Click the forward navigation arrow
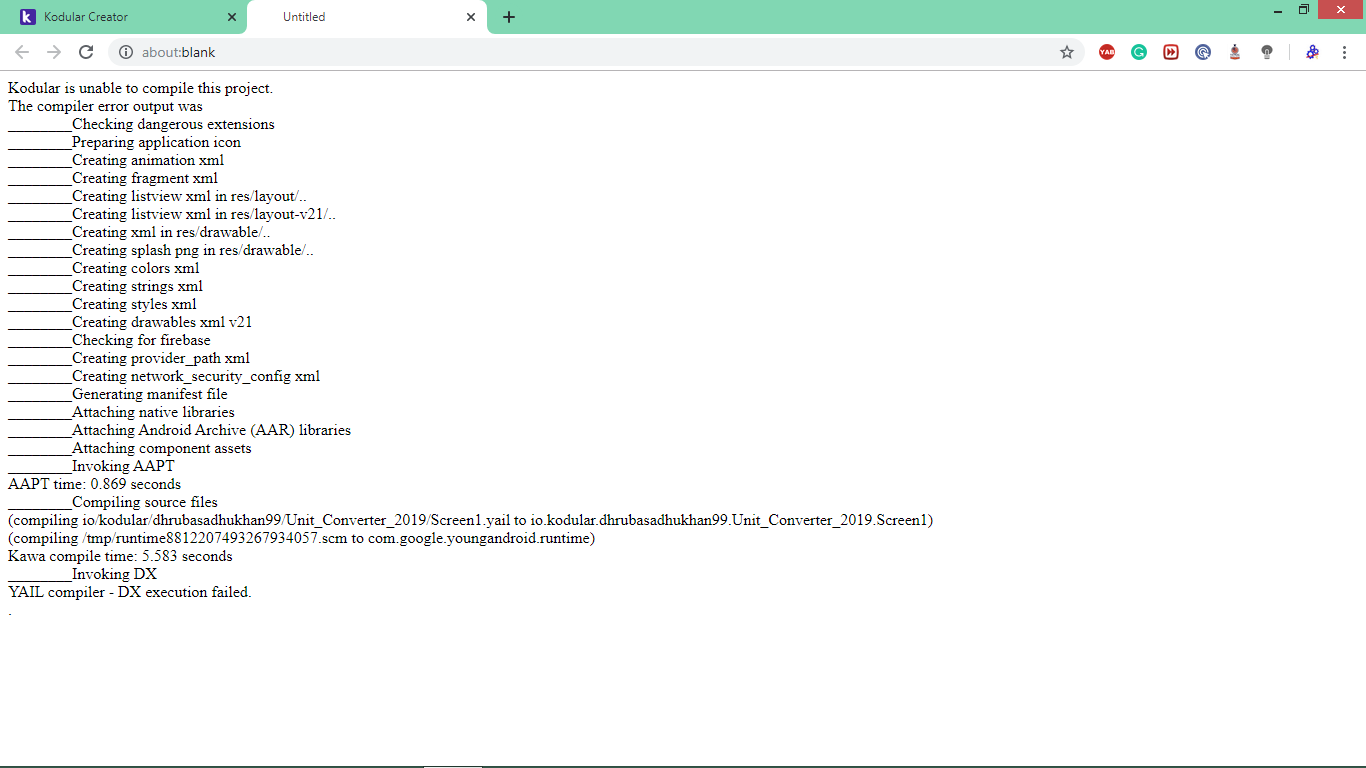This screenshot has width=1366, height=768. click(53, 52)
